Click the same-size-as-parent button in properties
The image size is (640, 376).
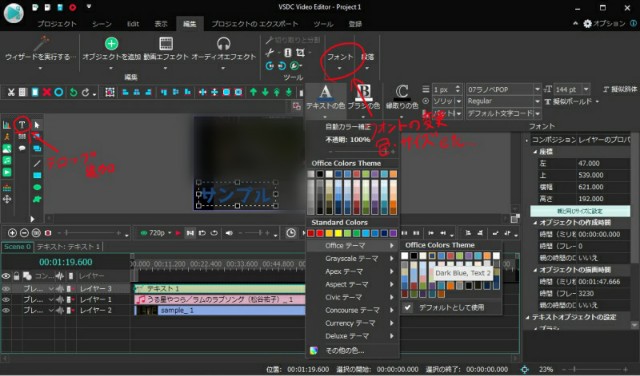(580, 211)
